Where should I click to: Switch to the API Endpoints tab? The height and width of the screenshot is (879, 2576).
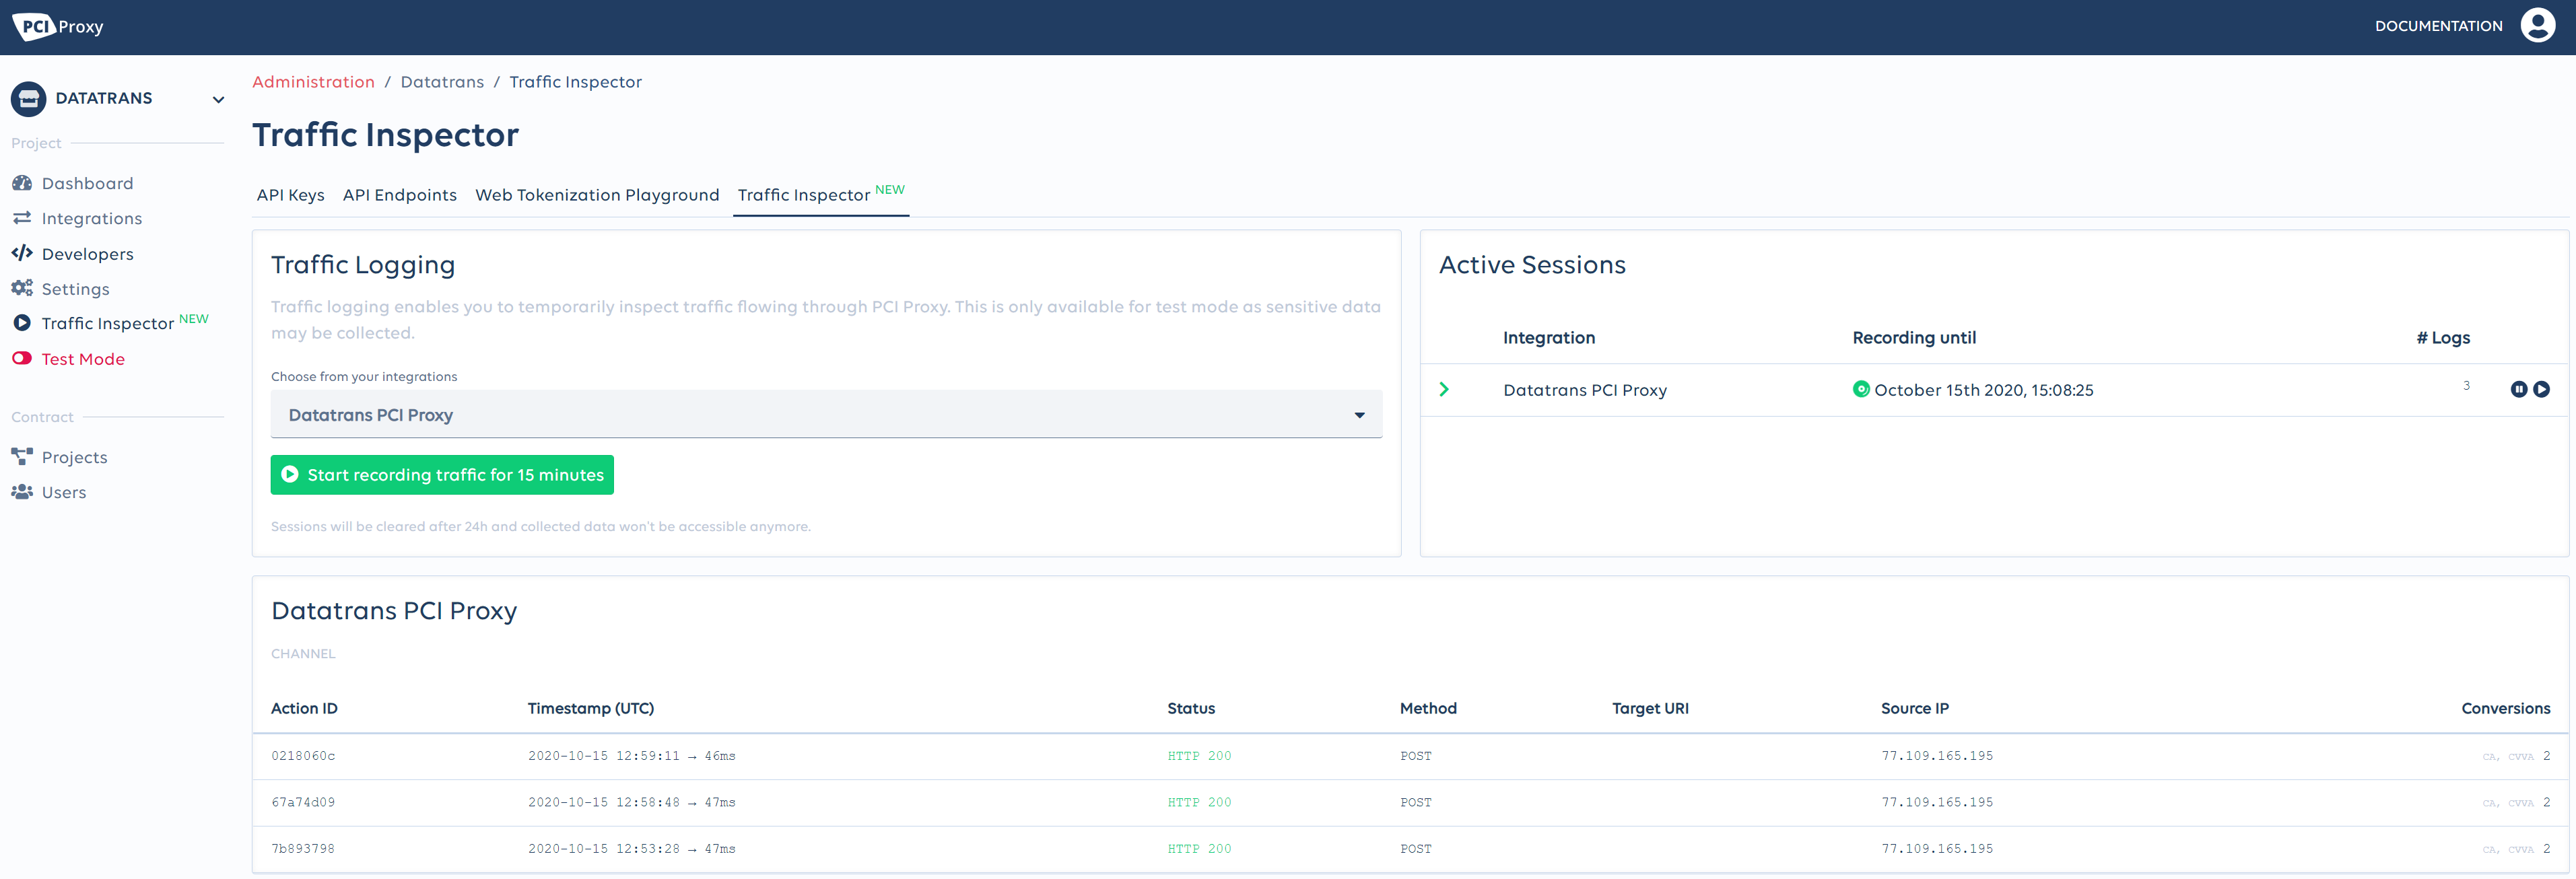tap(399, 195)
